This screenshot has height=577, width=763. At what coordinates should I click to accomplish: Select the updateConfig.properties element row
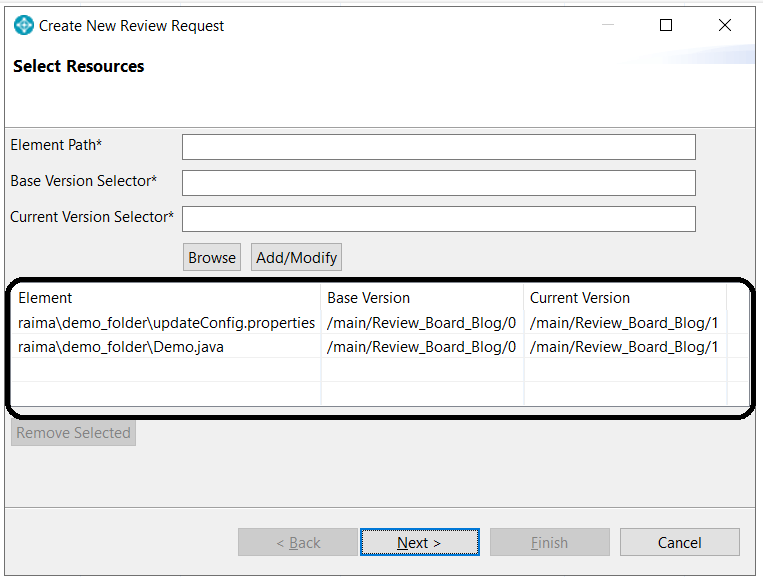pos(380,323)
